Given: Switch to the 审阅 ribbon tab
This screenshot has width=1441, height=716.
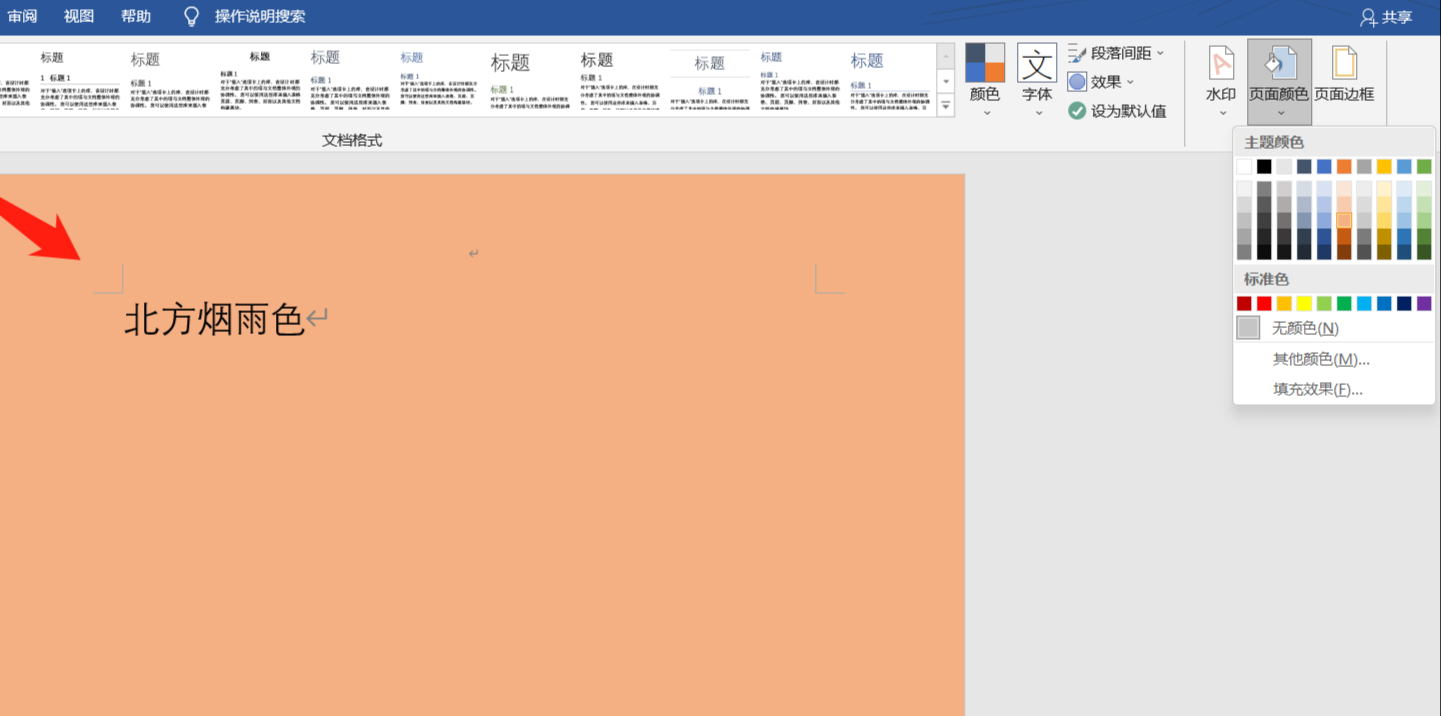Looking at the screenshot, I should click(x=23, y=15).
